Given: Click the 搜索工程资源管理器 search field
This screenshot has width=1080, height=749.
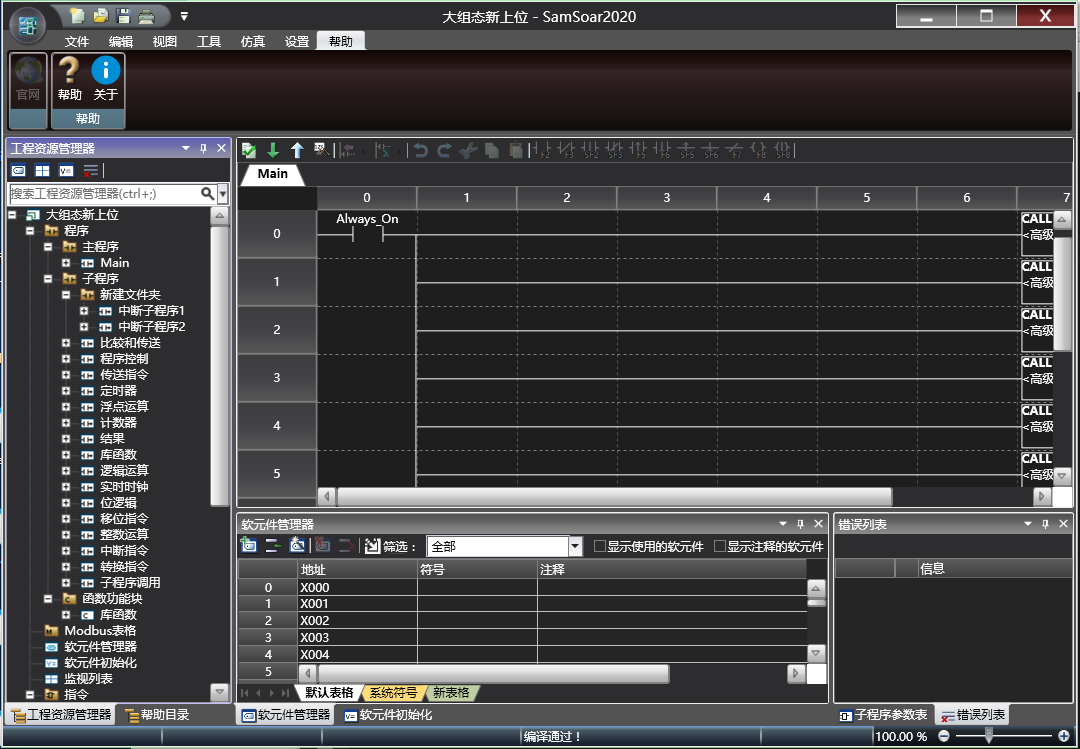Looking at the screenshot, I should point(103,193).
